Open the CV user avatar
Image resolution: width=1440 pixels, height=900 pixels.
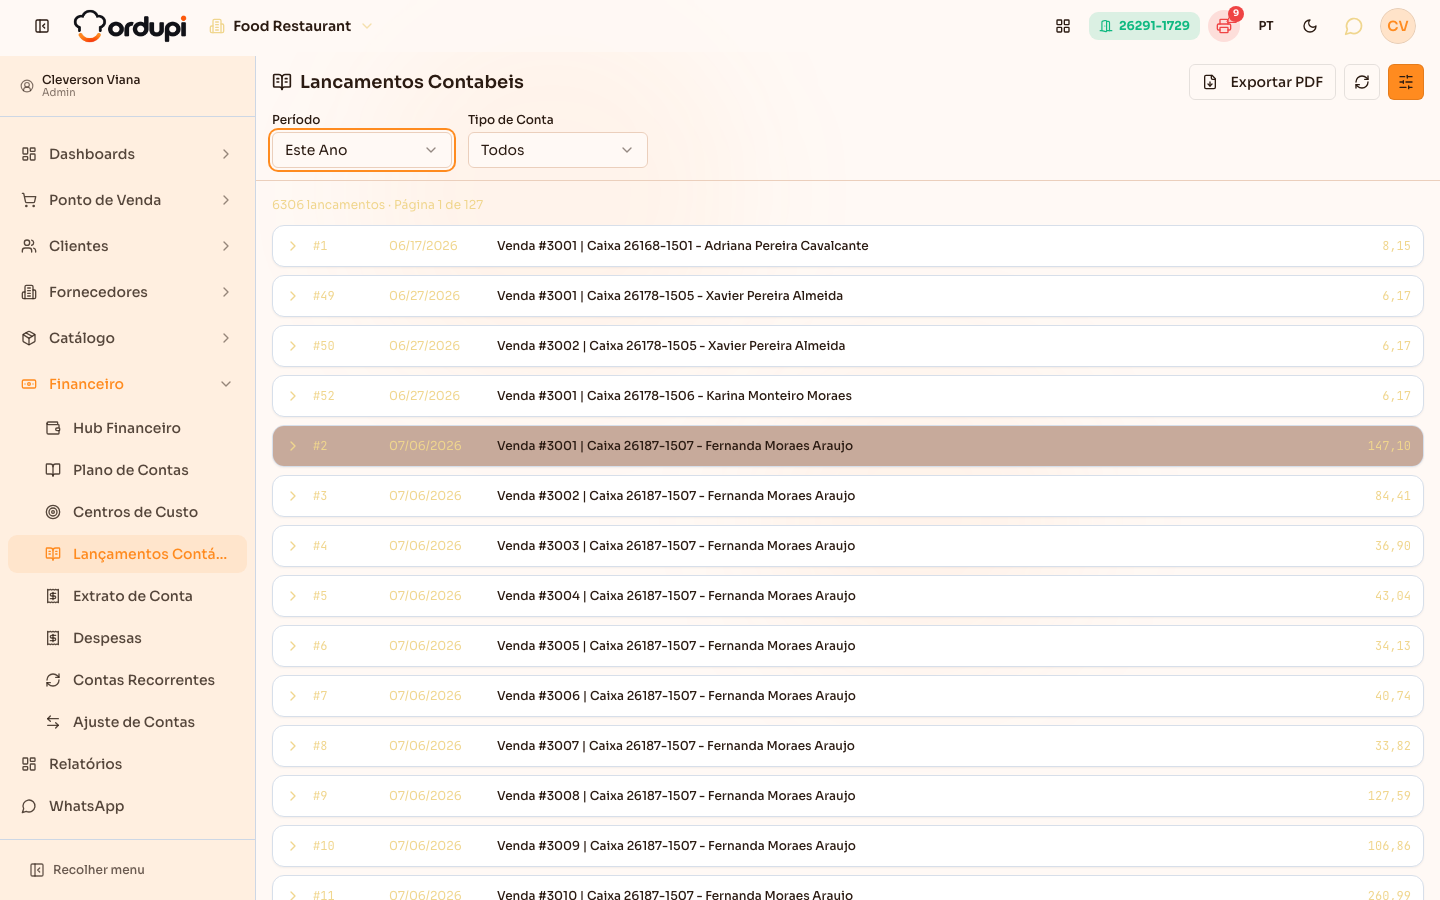coord(1398,26)
